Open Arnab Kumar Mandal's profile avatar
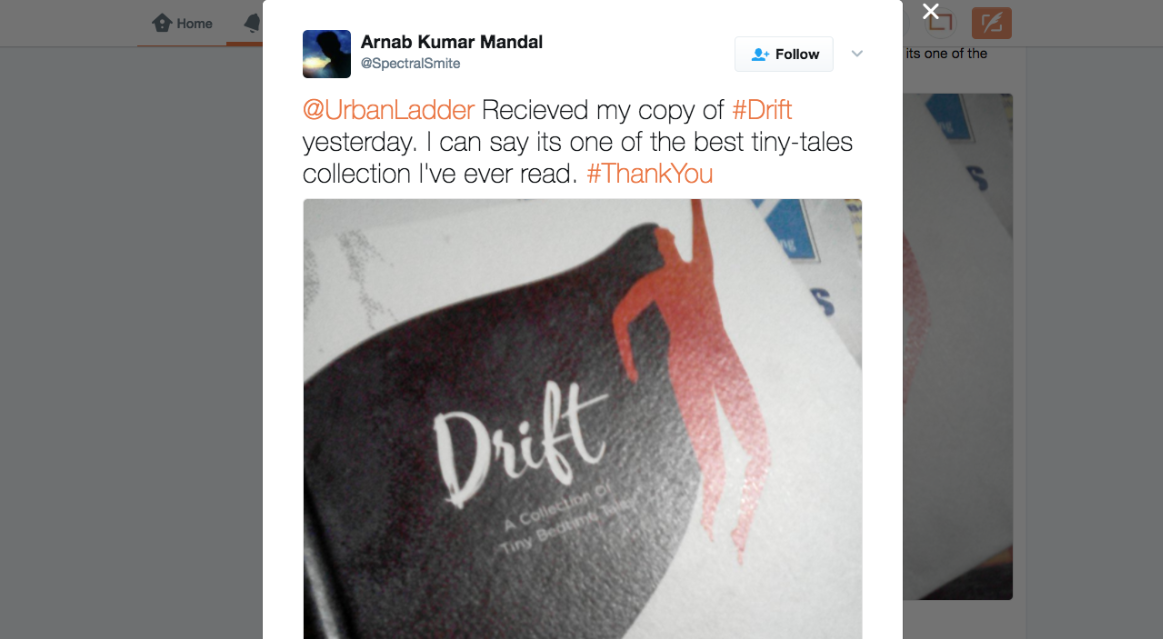Viewport: 1163px width, 639px height. click(x=326, y=54)
